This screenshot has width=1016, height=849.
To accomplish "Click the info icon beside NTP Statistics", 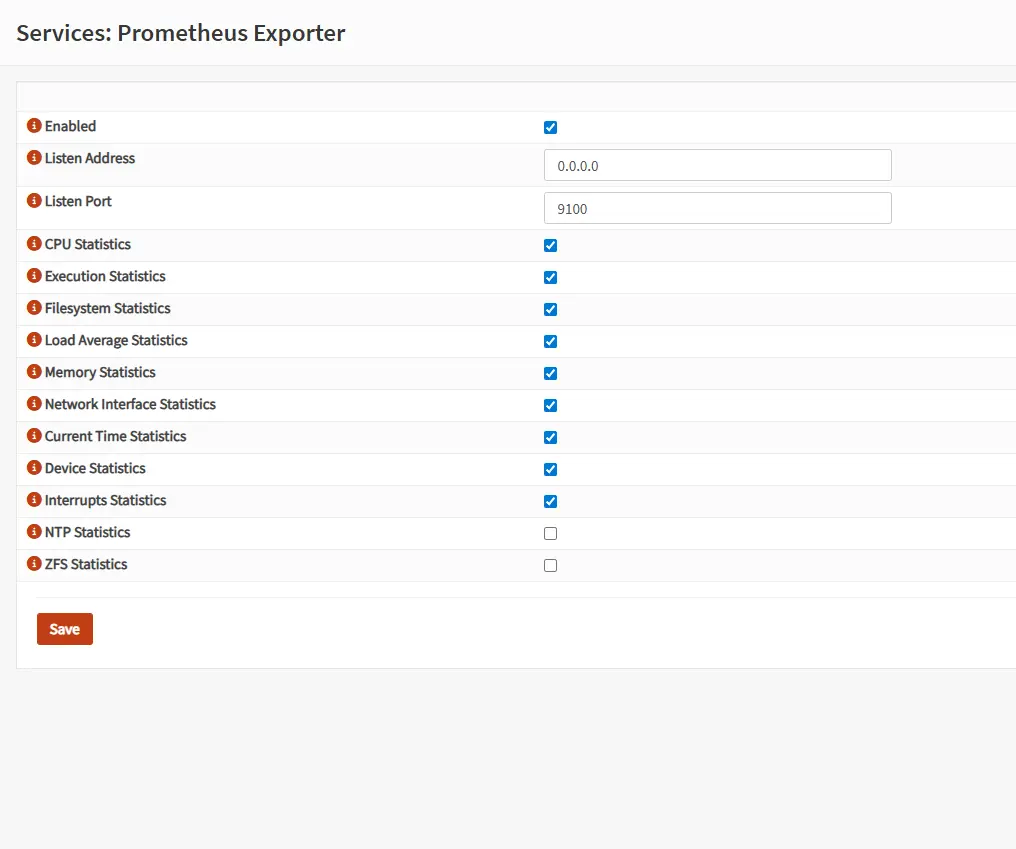I will click(x=34, y=531).
